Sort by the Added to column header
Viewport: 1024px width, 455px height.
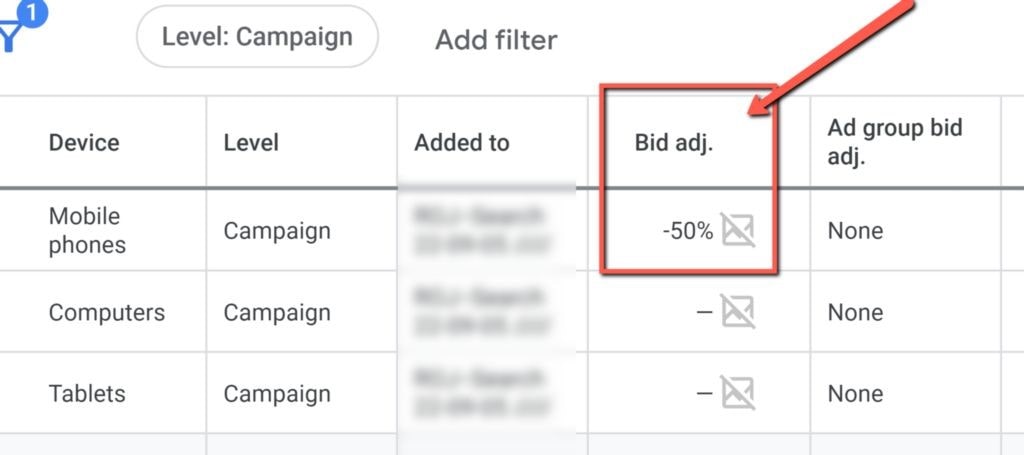coord(462,142)
